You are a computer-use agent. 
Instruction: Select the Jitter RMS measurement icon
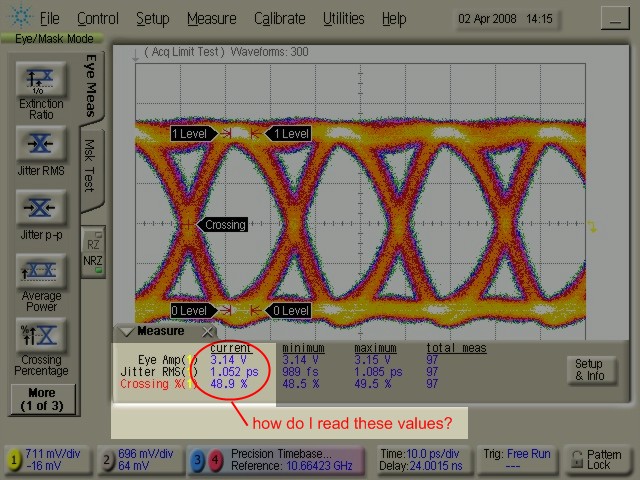click(x=41, y=144)
